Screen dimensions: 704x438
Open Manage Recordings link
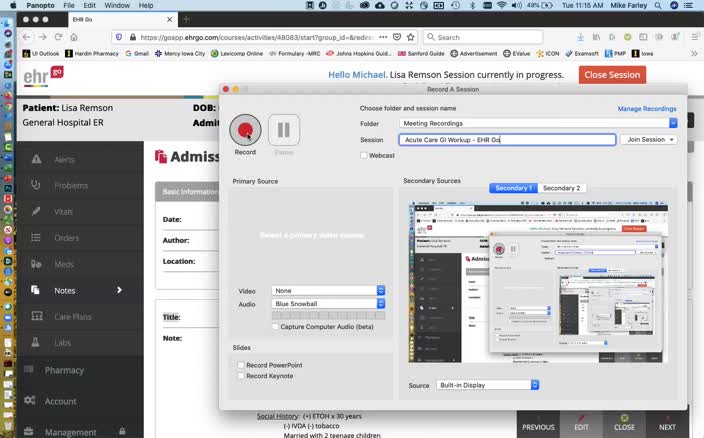pyautogui.click(x=647, y=109)
